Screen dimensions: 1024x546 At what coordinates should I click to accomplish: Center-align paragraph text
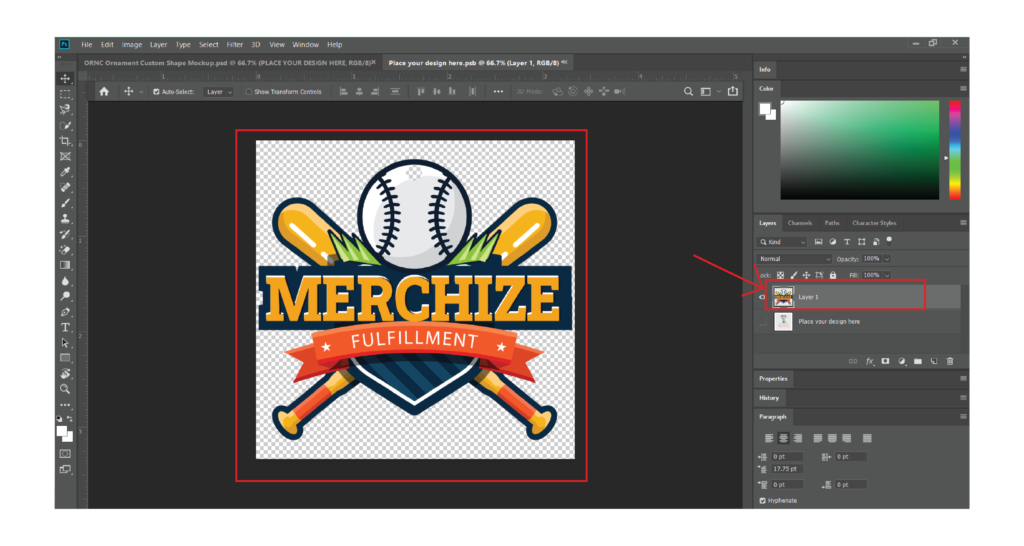784,438
